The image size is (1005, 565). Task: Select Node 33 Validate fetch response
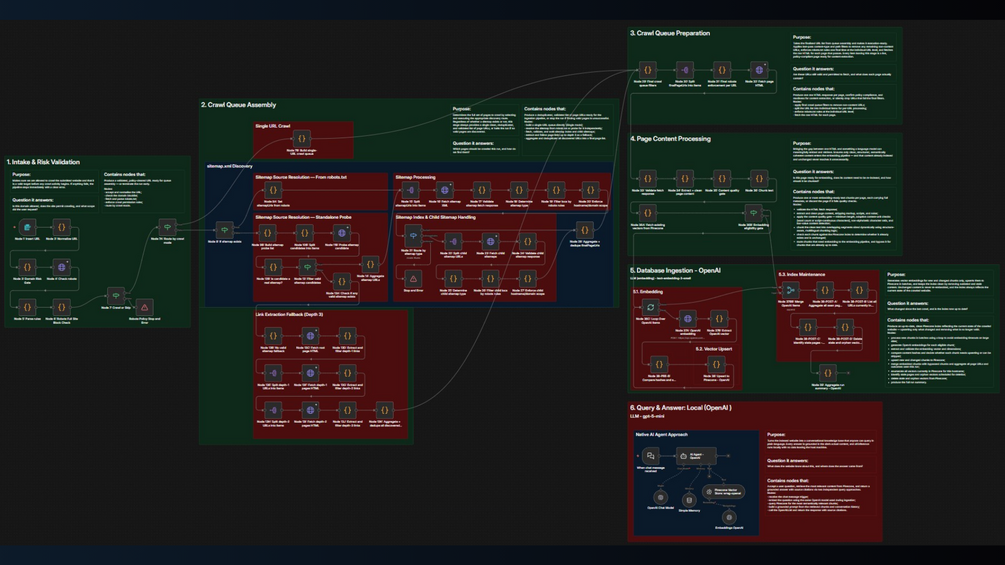[647, 178]
